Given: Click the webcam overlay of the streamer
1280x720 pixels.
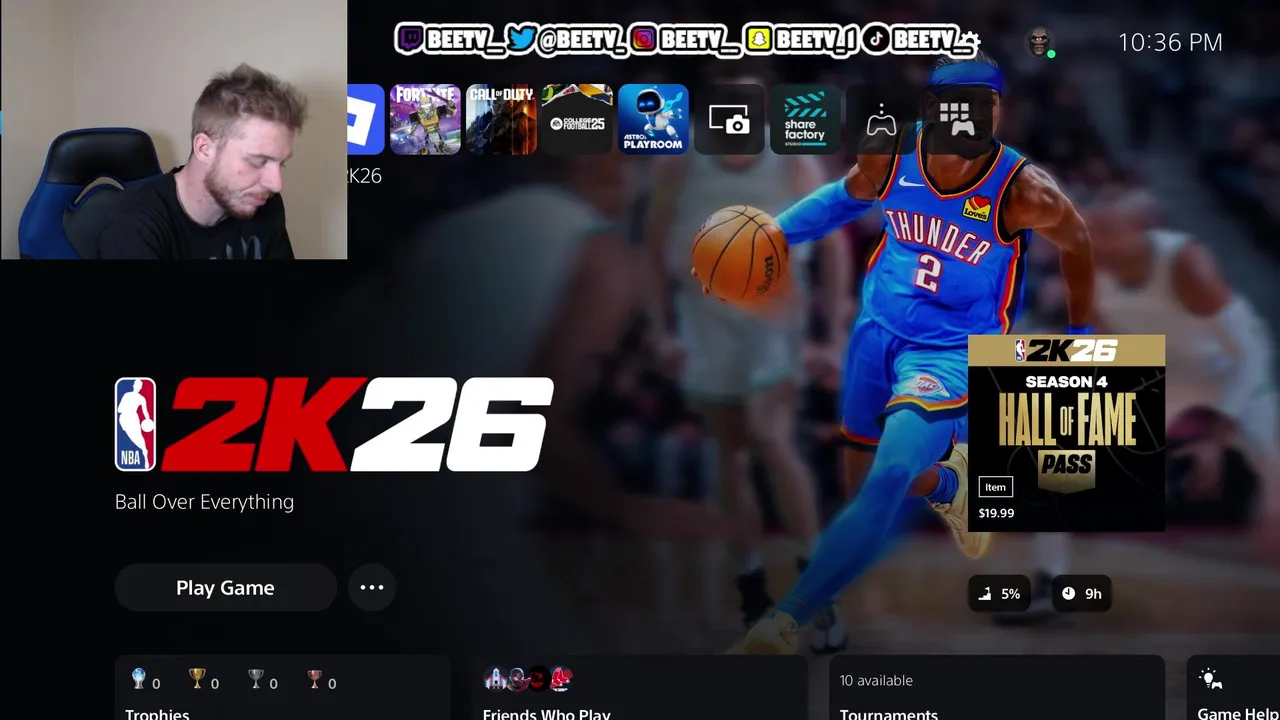Looking at the screenshot, I should (x=174, y=130).
